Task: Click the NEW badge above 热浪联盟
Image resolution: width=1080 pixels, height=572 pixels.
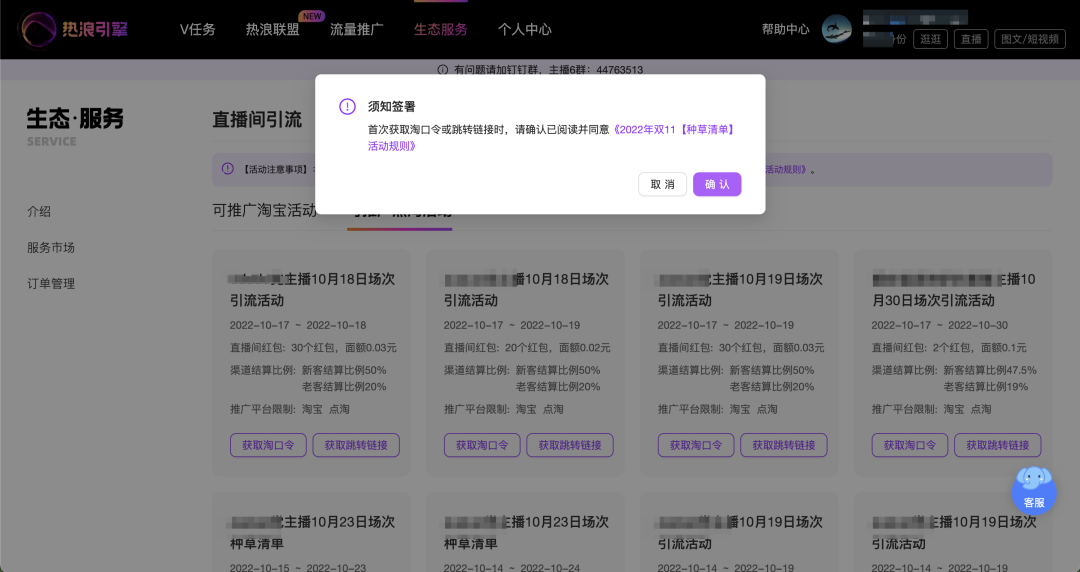Action: tap(312, 16)
